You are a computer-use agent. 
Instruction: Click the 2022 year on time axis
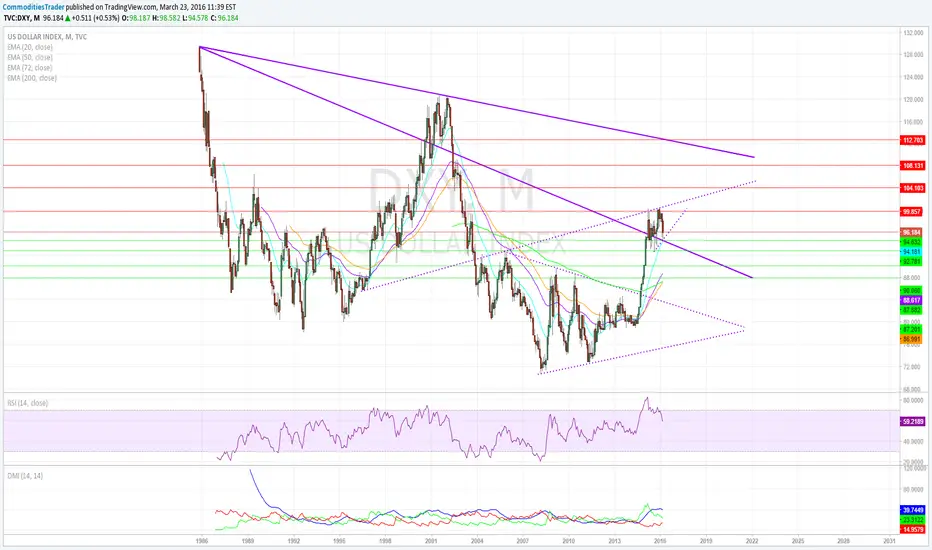752,541
